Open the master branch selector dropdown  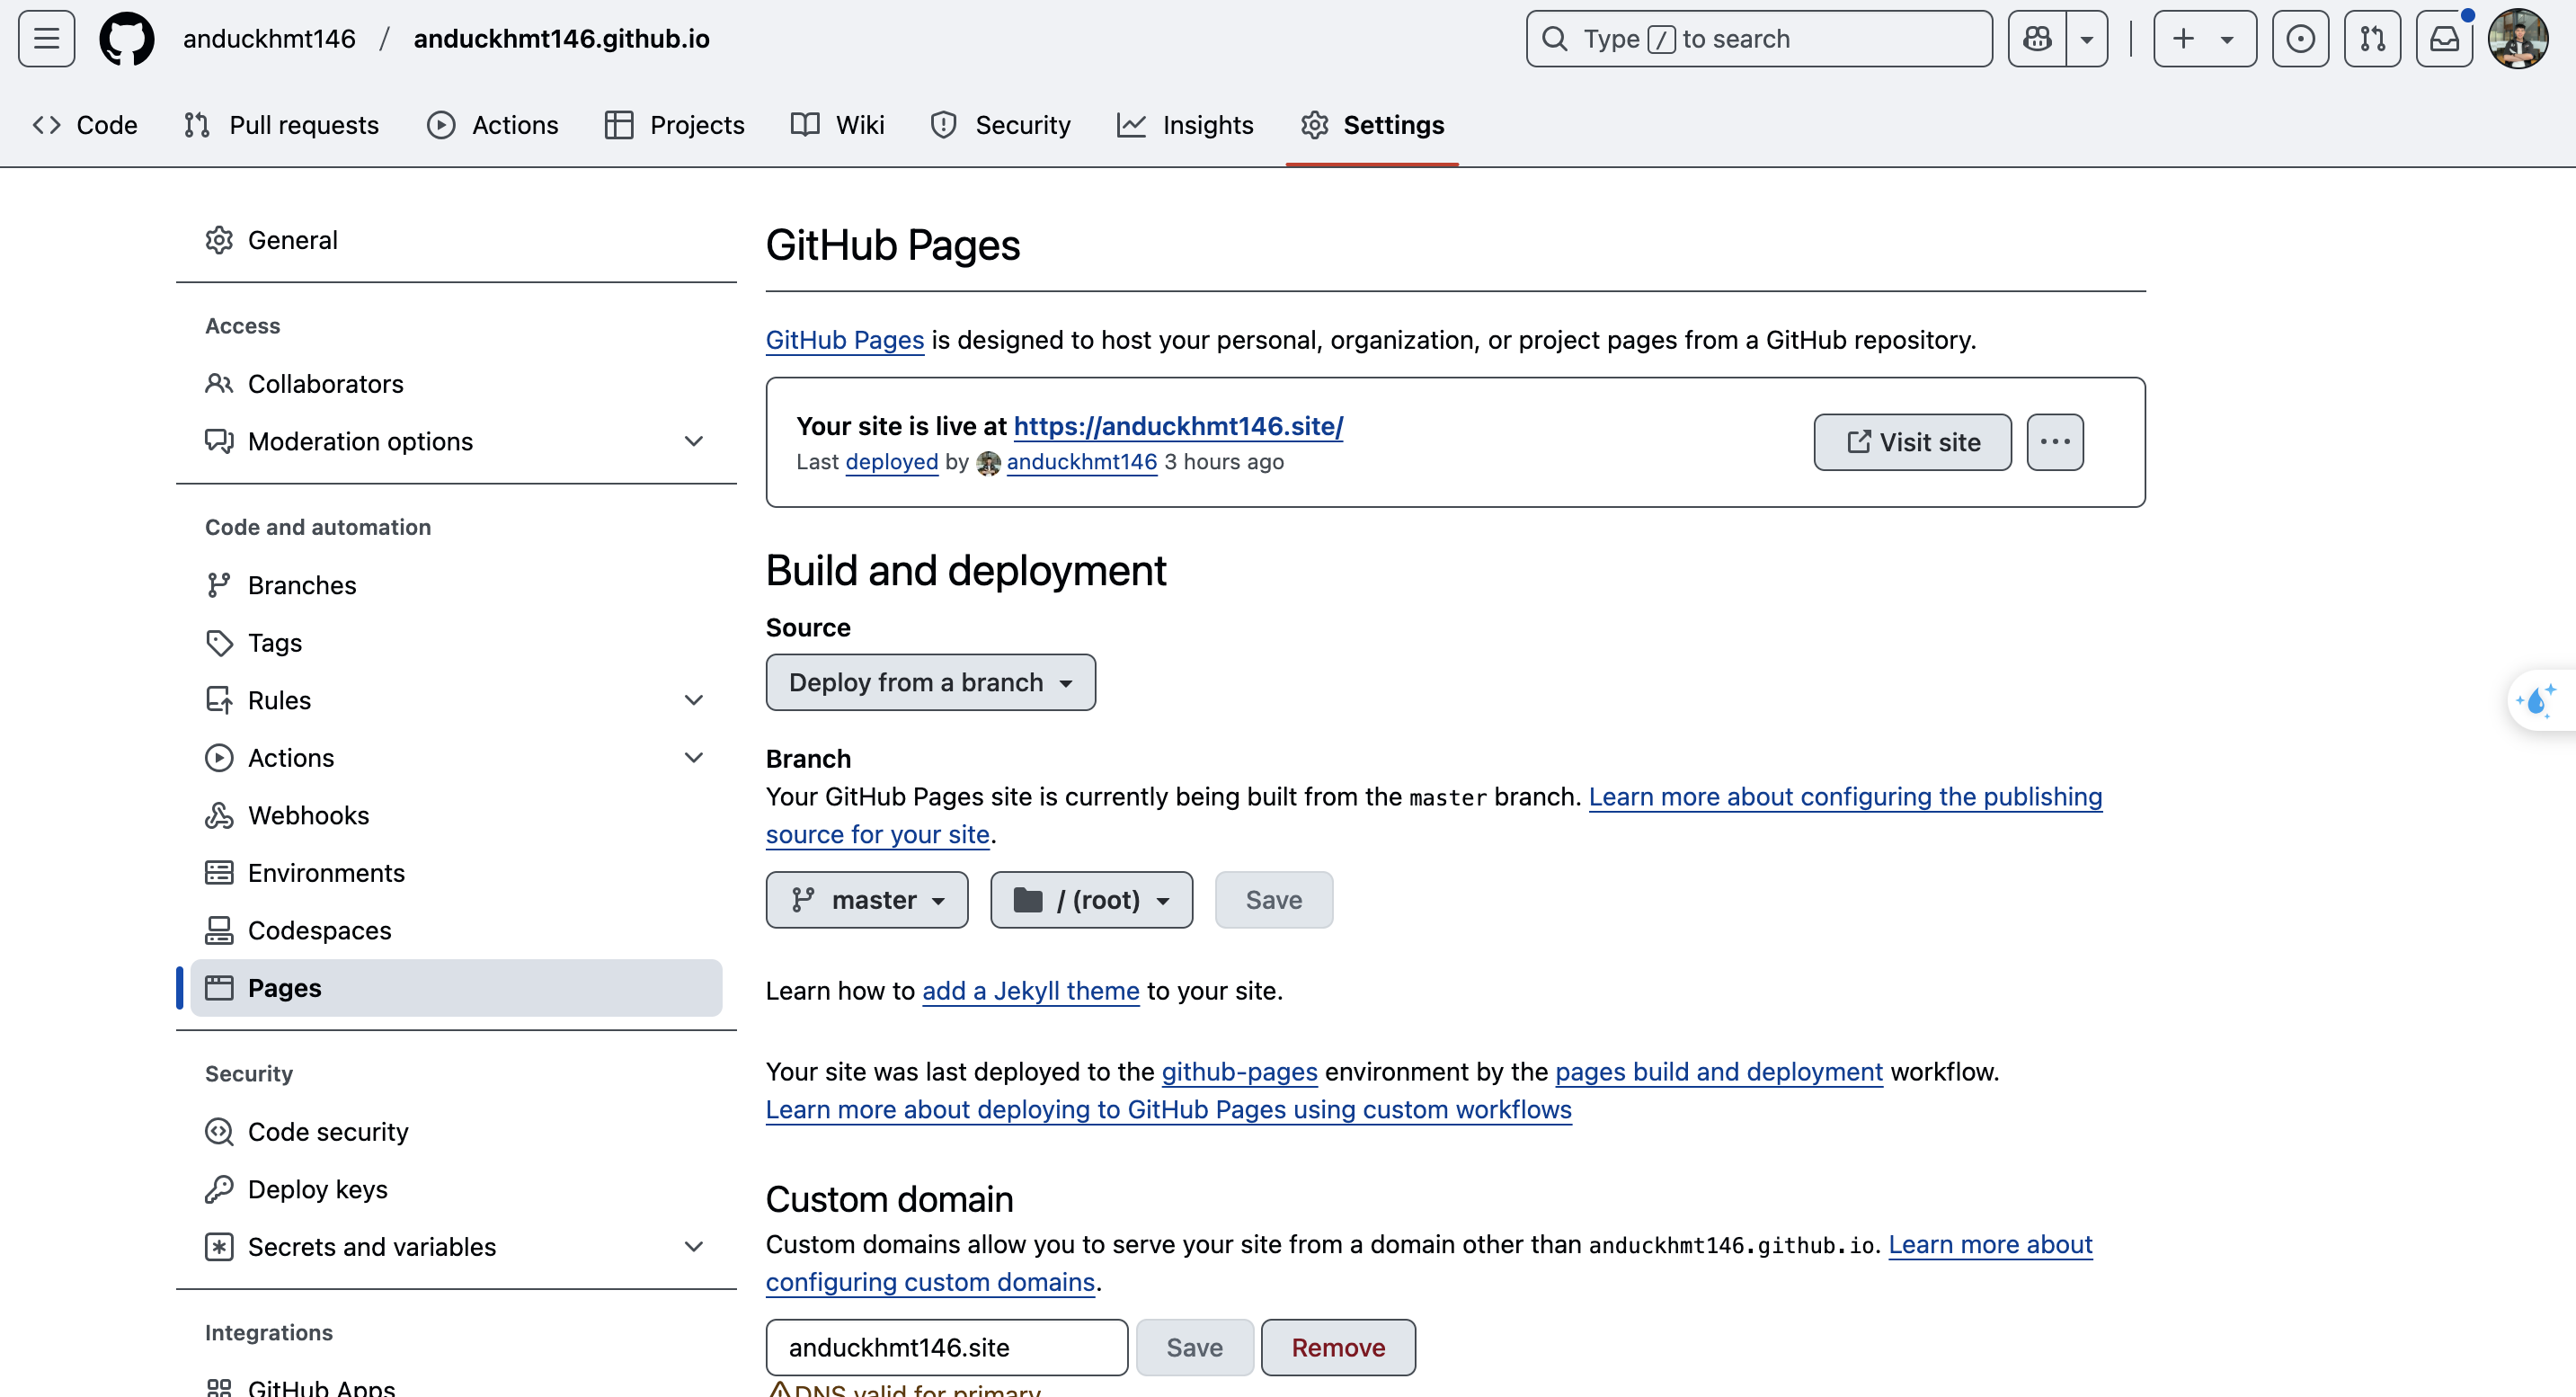[x=866, y=900]
